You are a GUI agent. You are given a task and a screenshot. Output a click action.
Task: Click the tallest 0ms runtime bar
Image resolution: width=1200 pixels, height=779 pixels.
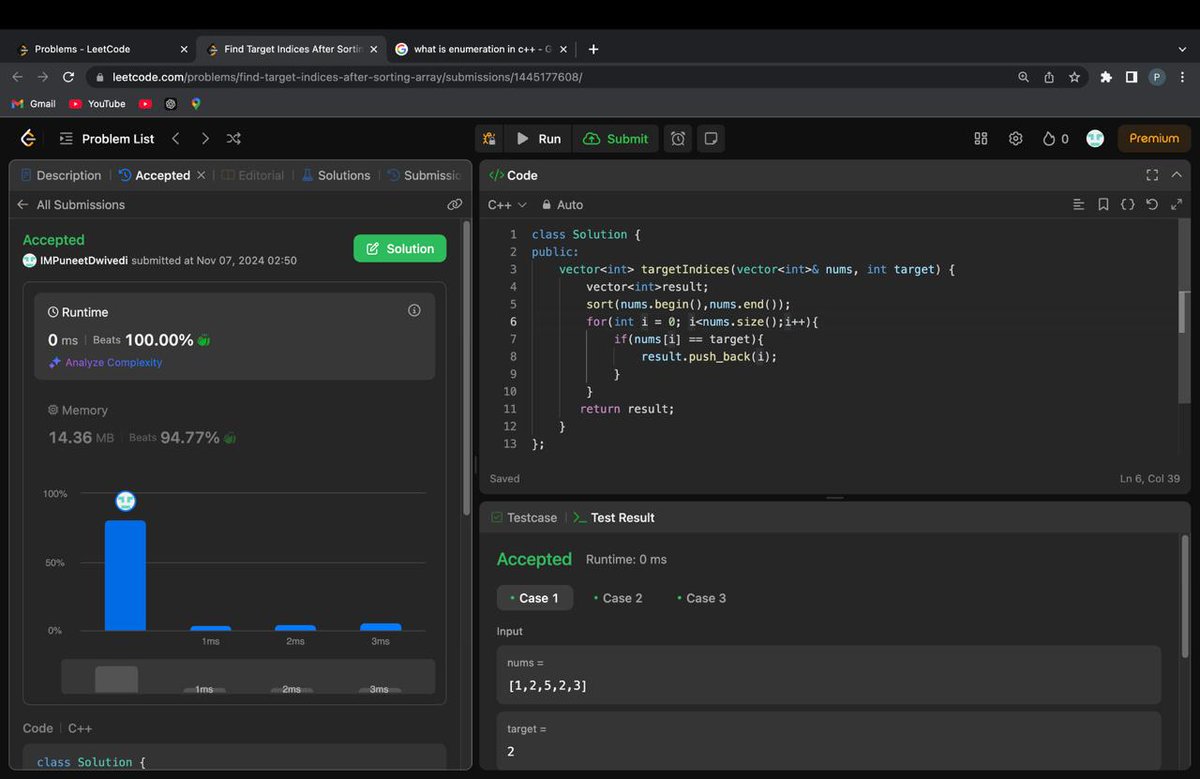coord(125,575)
